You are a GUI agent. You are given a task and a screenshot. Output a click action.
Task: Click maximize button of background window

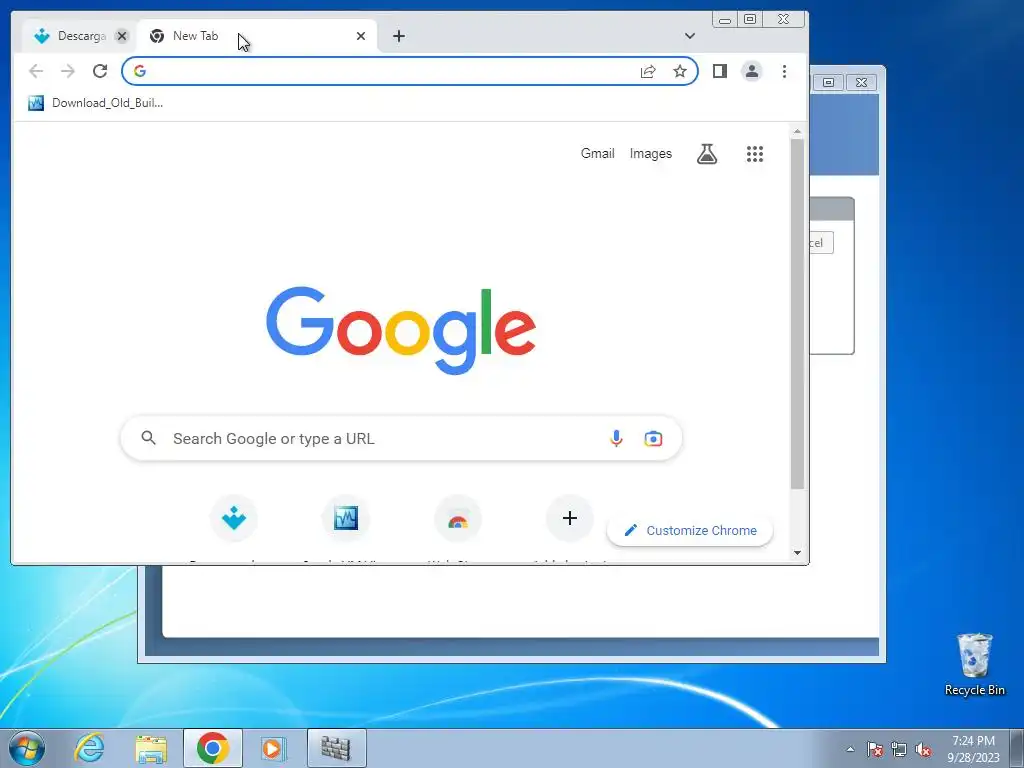[x=828, y=82]
